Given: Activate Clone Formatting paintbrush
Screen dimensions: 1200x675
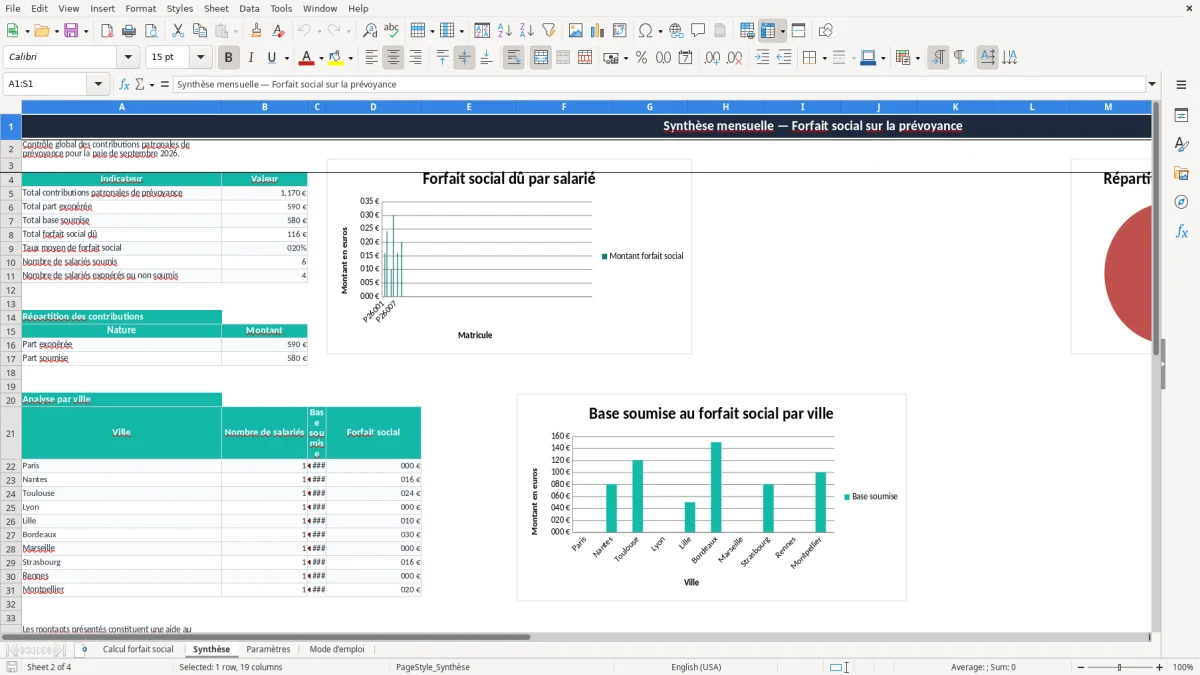Looking at the screenshot, I should click(x=256, y=31).
